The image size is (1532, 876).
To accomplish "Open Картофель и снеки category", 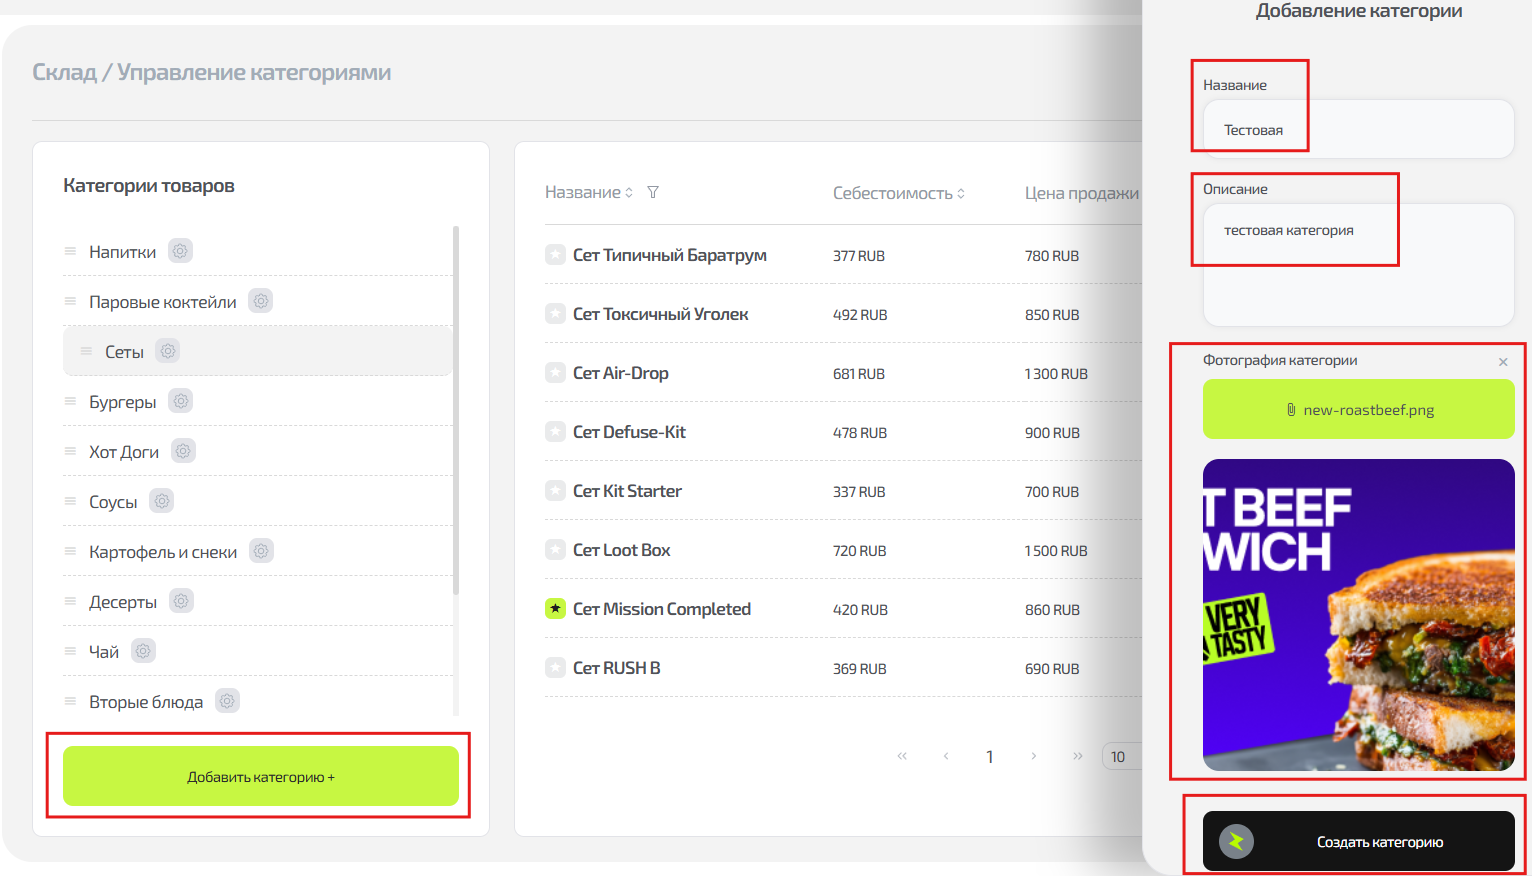I will (162, 552).
